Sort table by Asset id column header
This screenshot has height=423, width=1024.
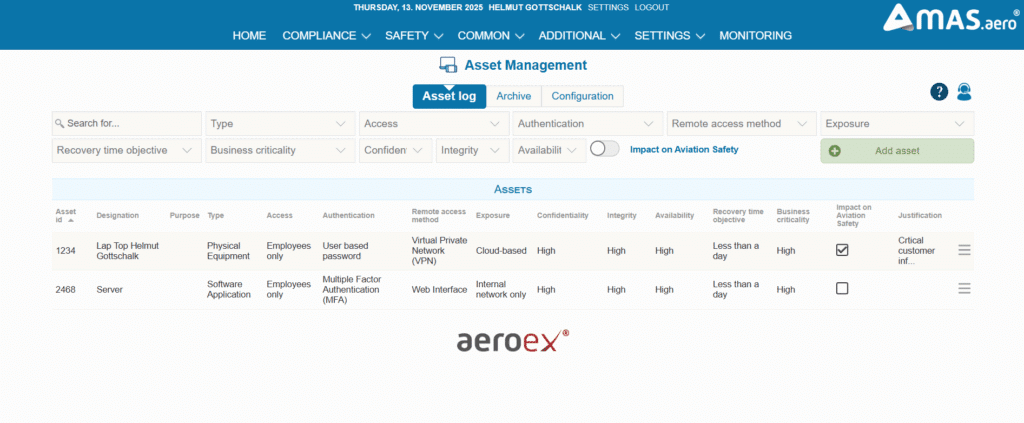[66, 215]
